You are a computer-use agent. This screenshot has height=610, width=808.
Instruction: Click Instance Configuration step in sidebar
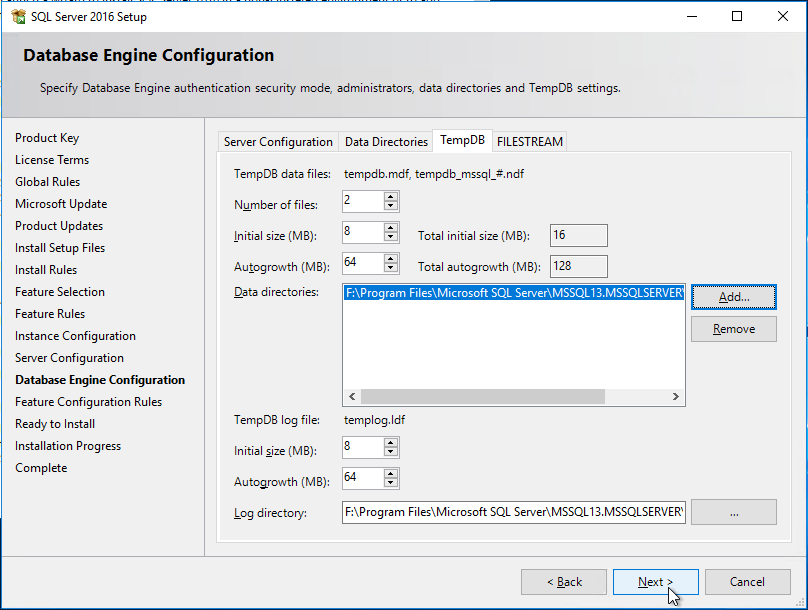point(75,336)
